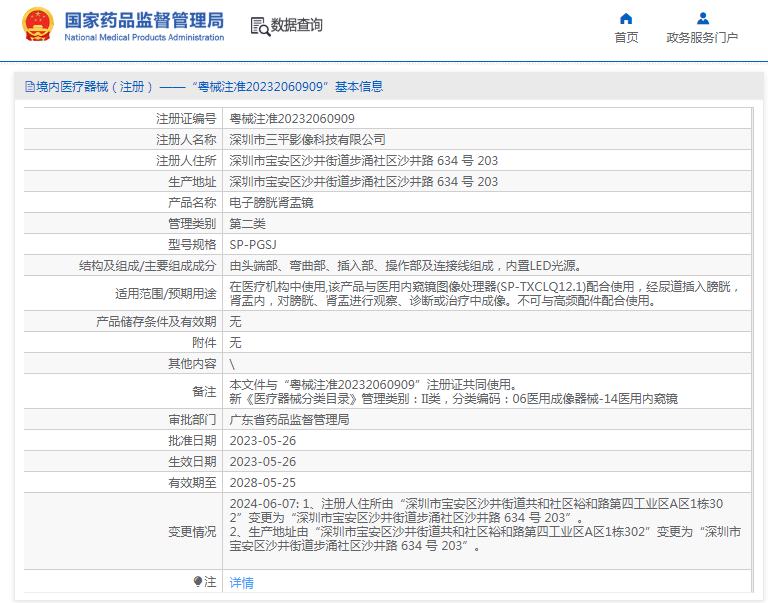This screenshot has width=768, height=603.
Task: Click the 变更情况 change record text
Action: pyautogui.click(x=485, y=525)
